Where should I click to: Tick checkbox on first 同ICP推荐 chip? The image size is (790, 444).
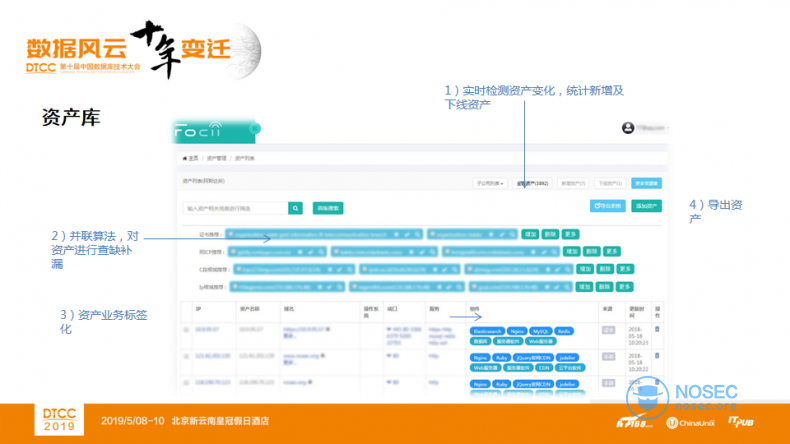point(234,251)
